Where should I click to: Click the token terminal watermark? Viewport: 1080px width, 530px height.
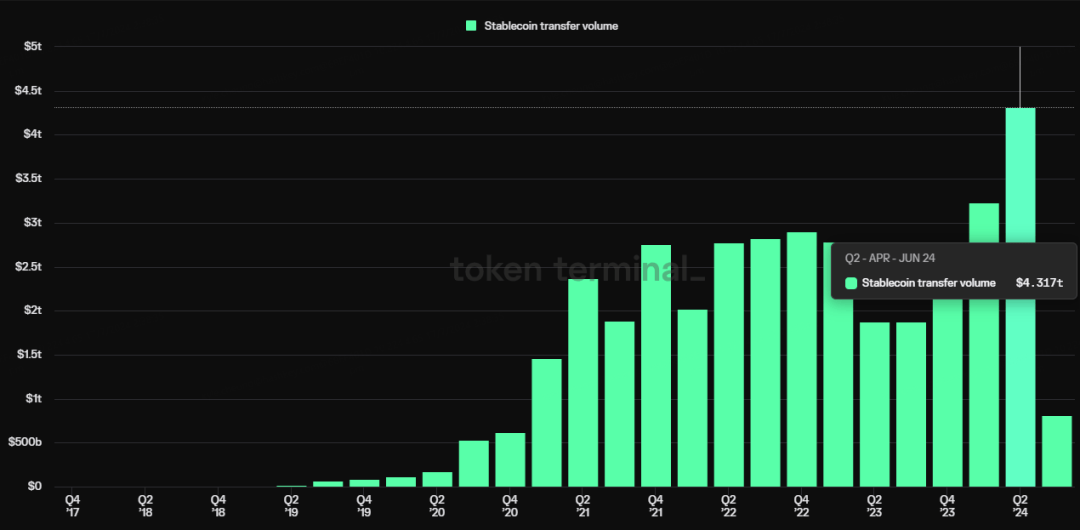578,269
